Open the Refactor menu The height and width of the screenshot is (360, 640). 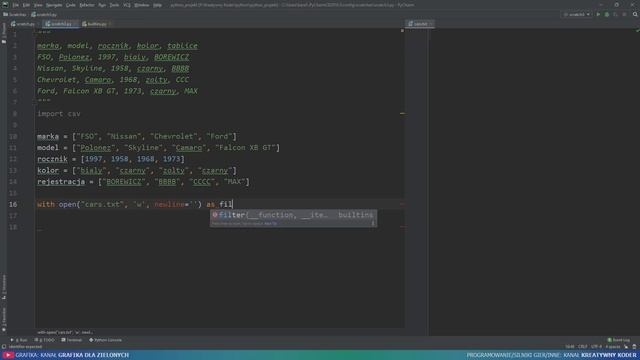pos(87,5)
